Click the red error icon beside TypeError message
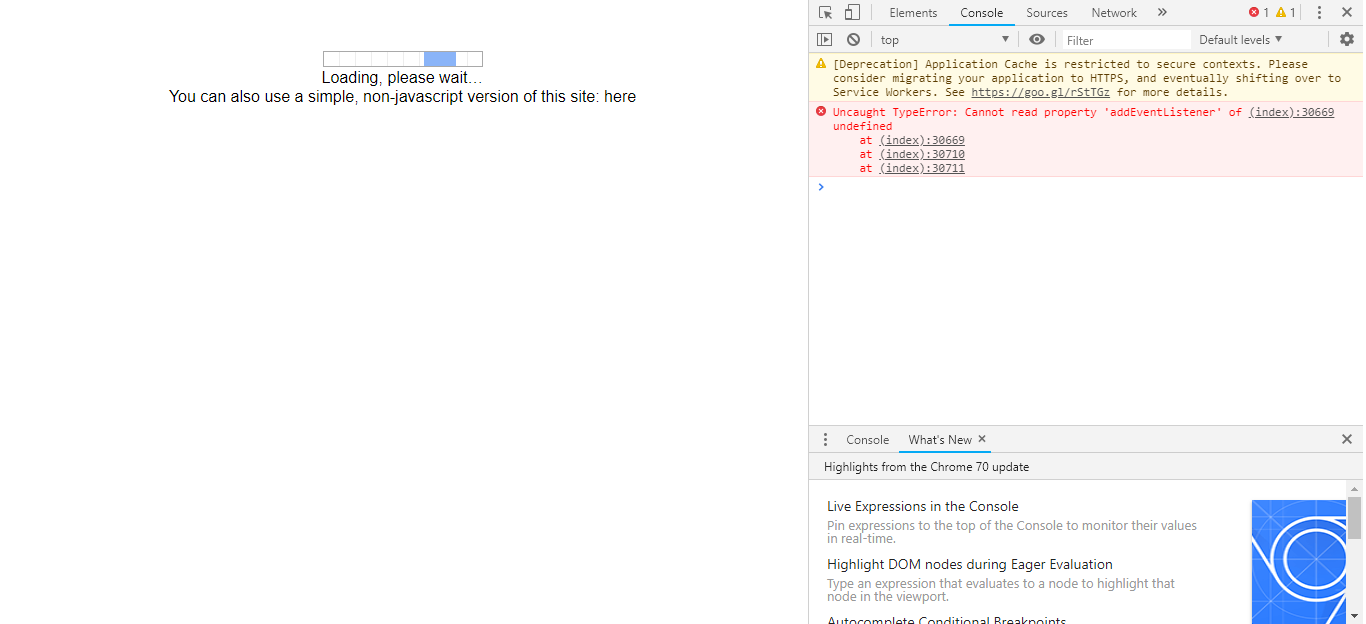 [x=821, y=112]
